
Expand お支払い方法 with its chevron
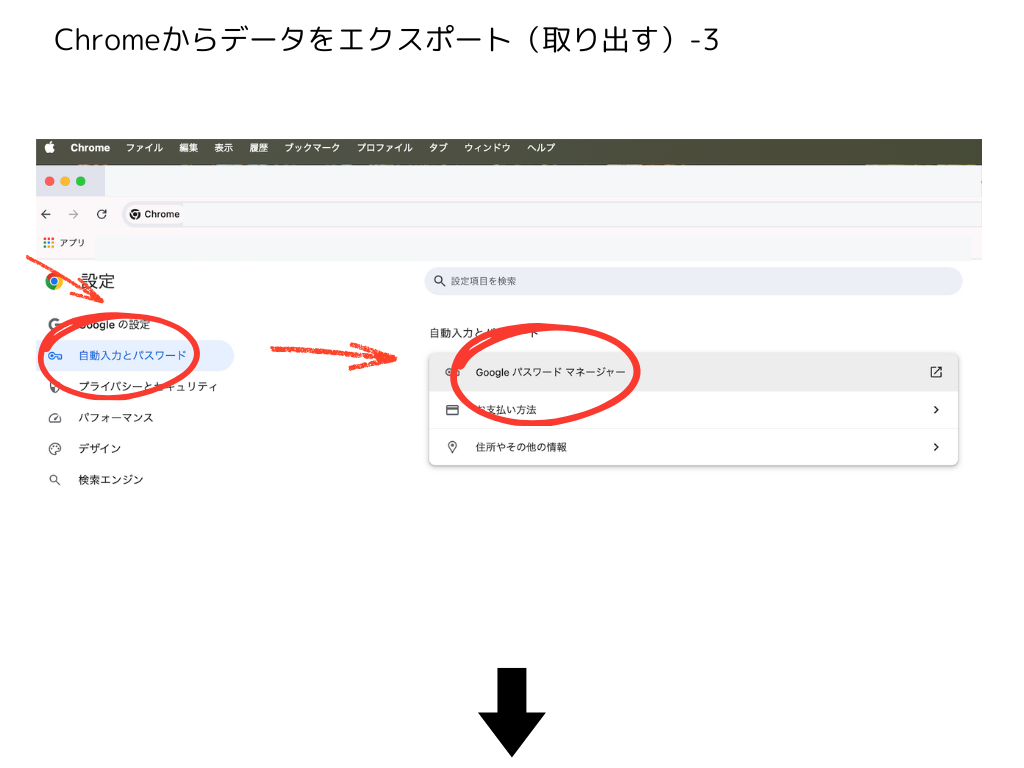pyautogui.click(x=936, y=409)
